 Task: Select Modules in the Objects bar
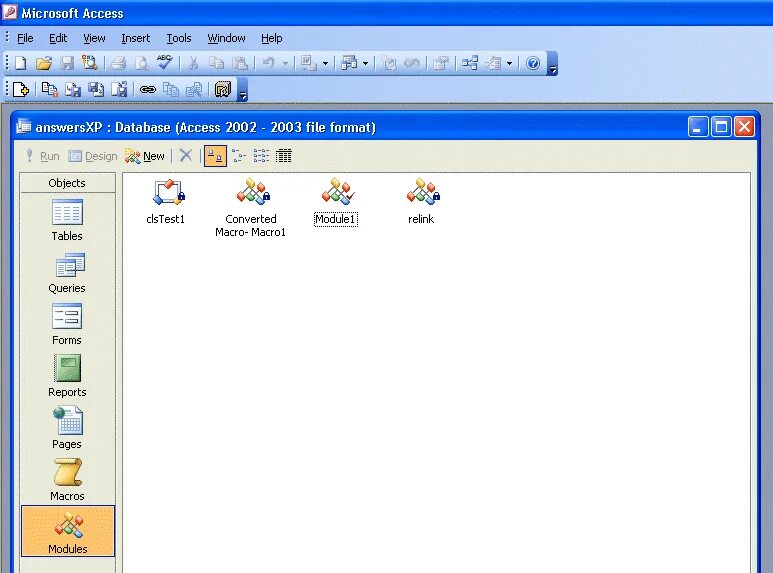coord(68,531)
